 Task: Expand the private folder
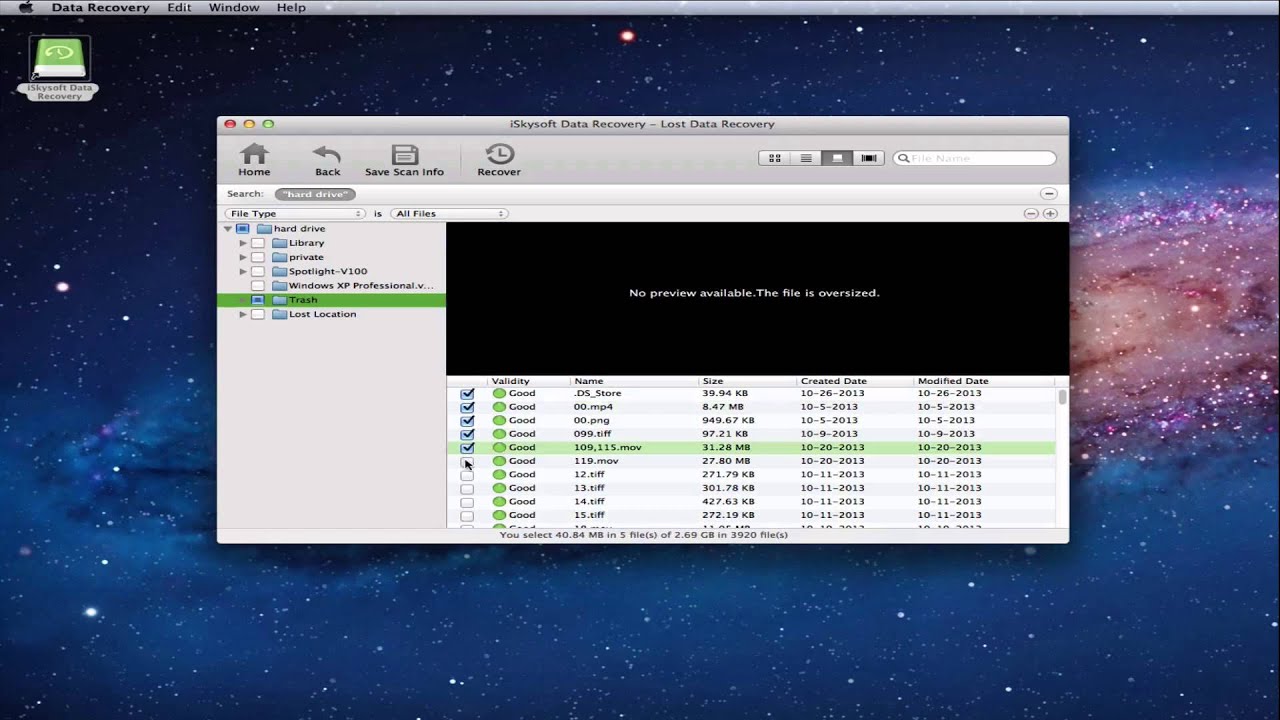point(243,257)
